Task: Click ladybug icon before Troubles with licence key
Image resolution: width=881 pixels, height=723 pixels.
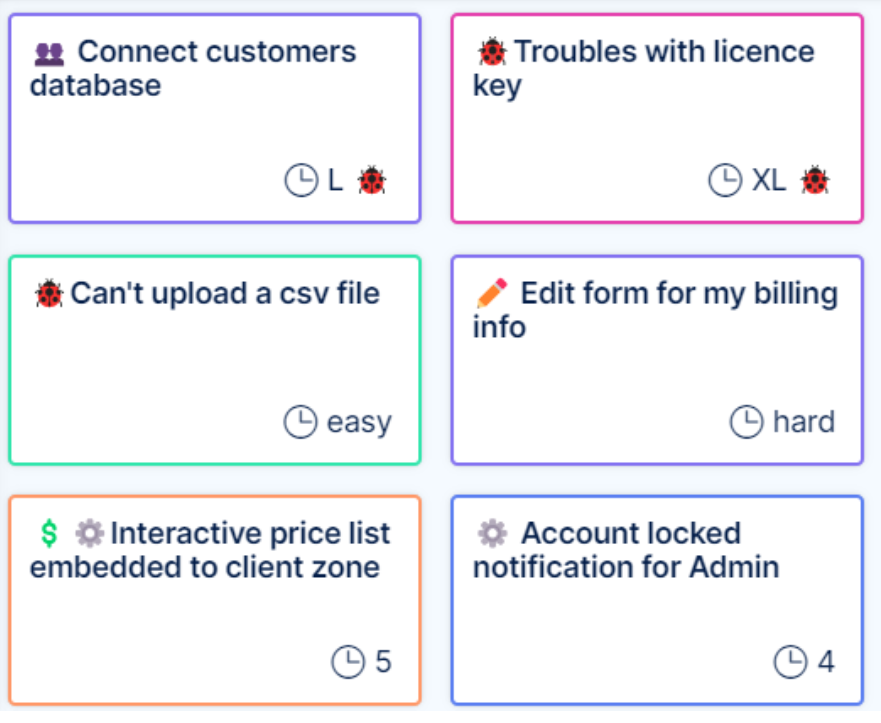Action: click(492, 52)
